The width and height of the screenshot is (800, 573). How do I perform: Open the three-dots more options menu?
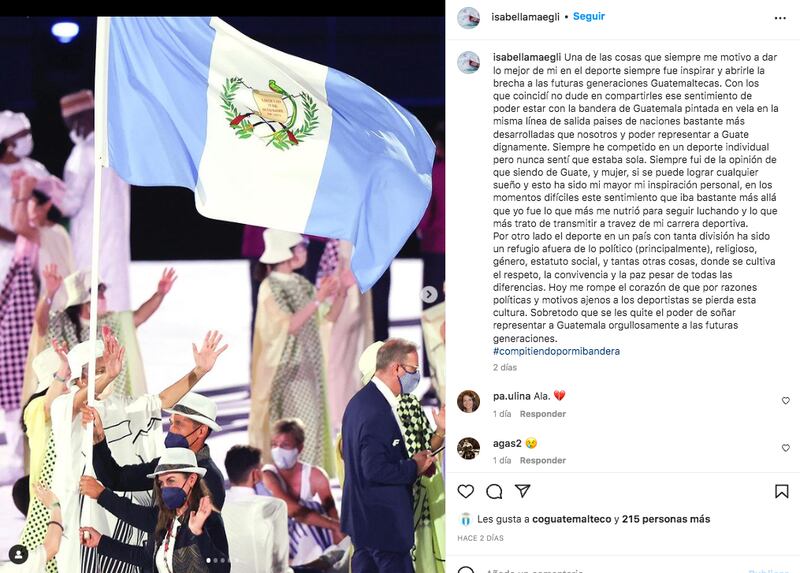tap(780, 18)
